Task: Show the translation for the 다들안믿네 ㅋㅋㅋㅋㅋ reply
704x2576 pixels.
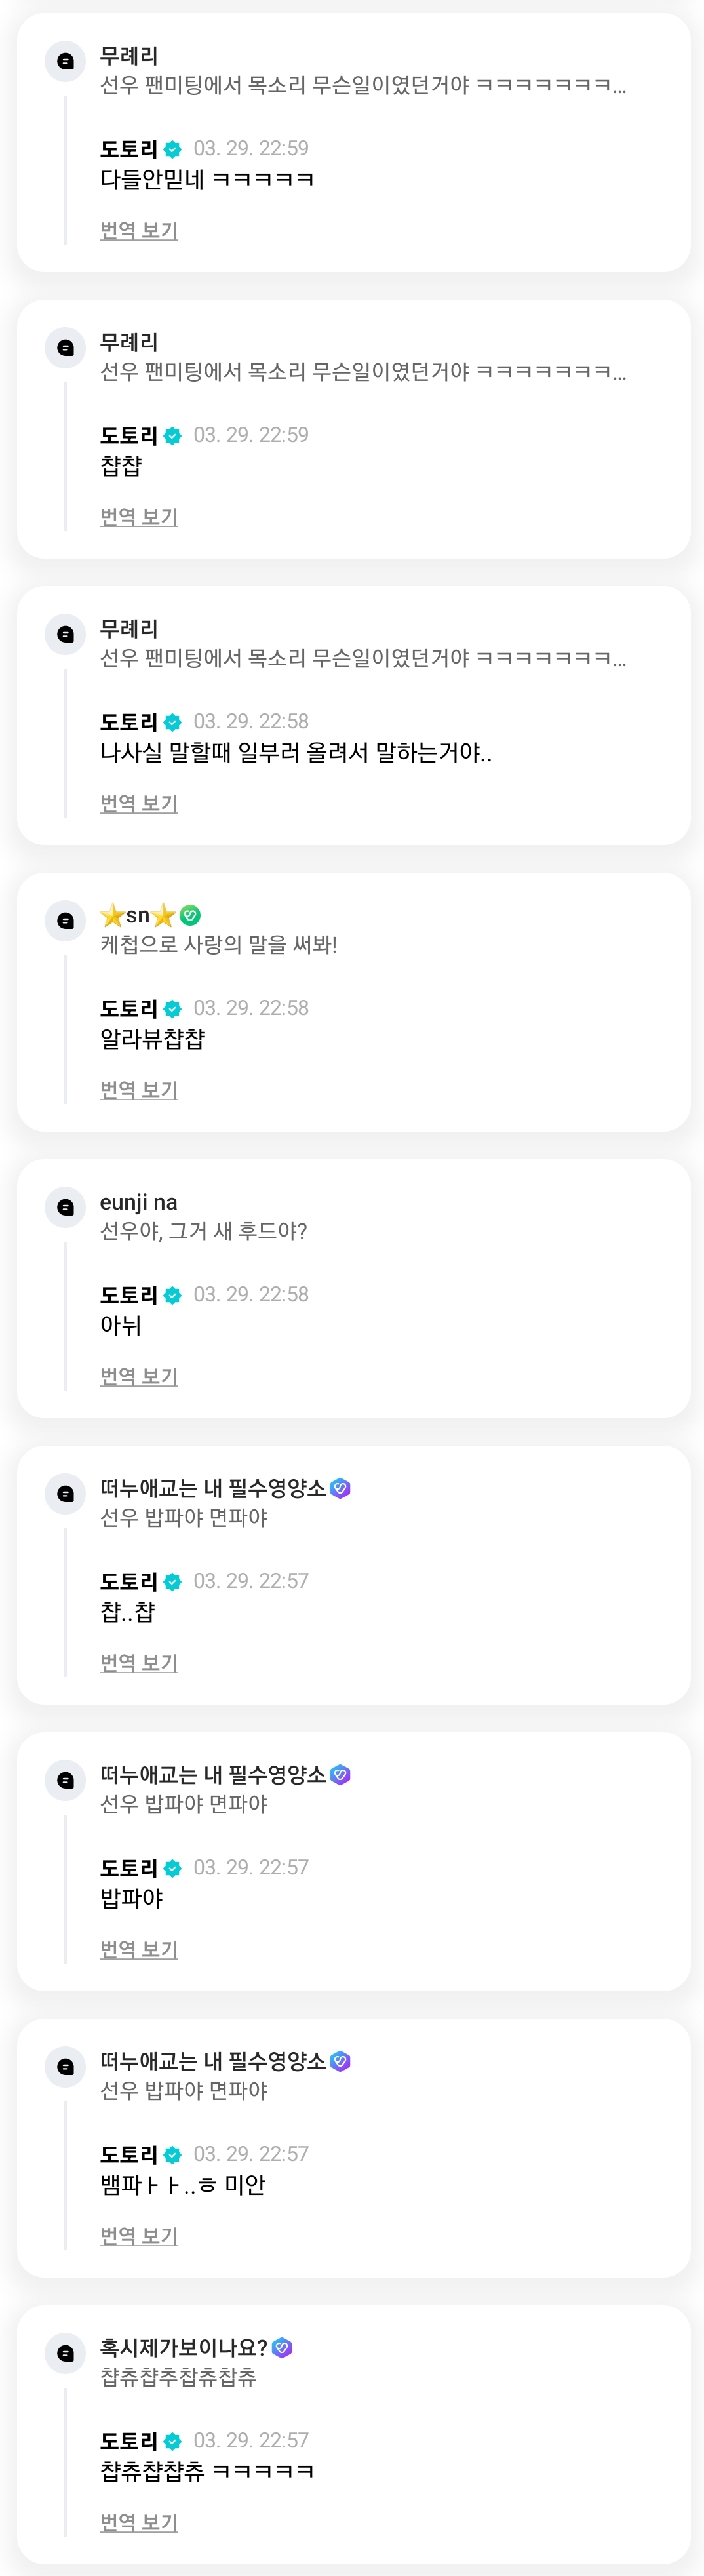Action: 139,230
